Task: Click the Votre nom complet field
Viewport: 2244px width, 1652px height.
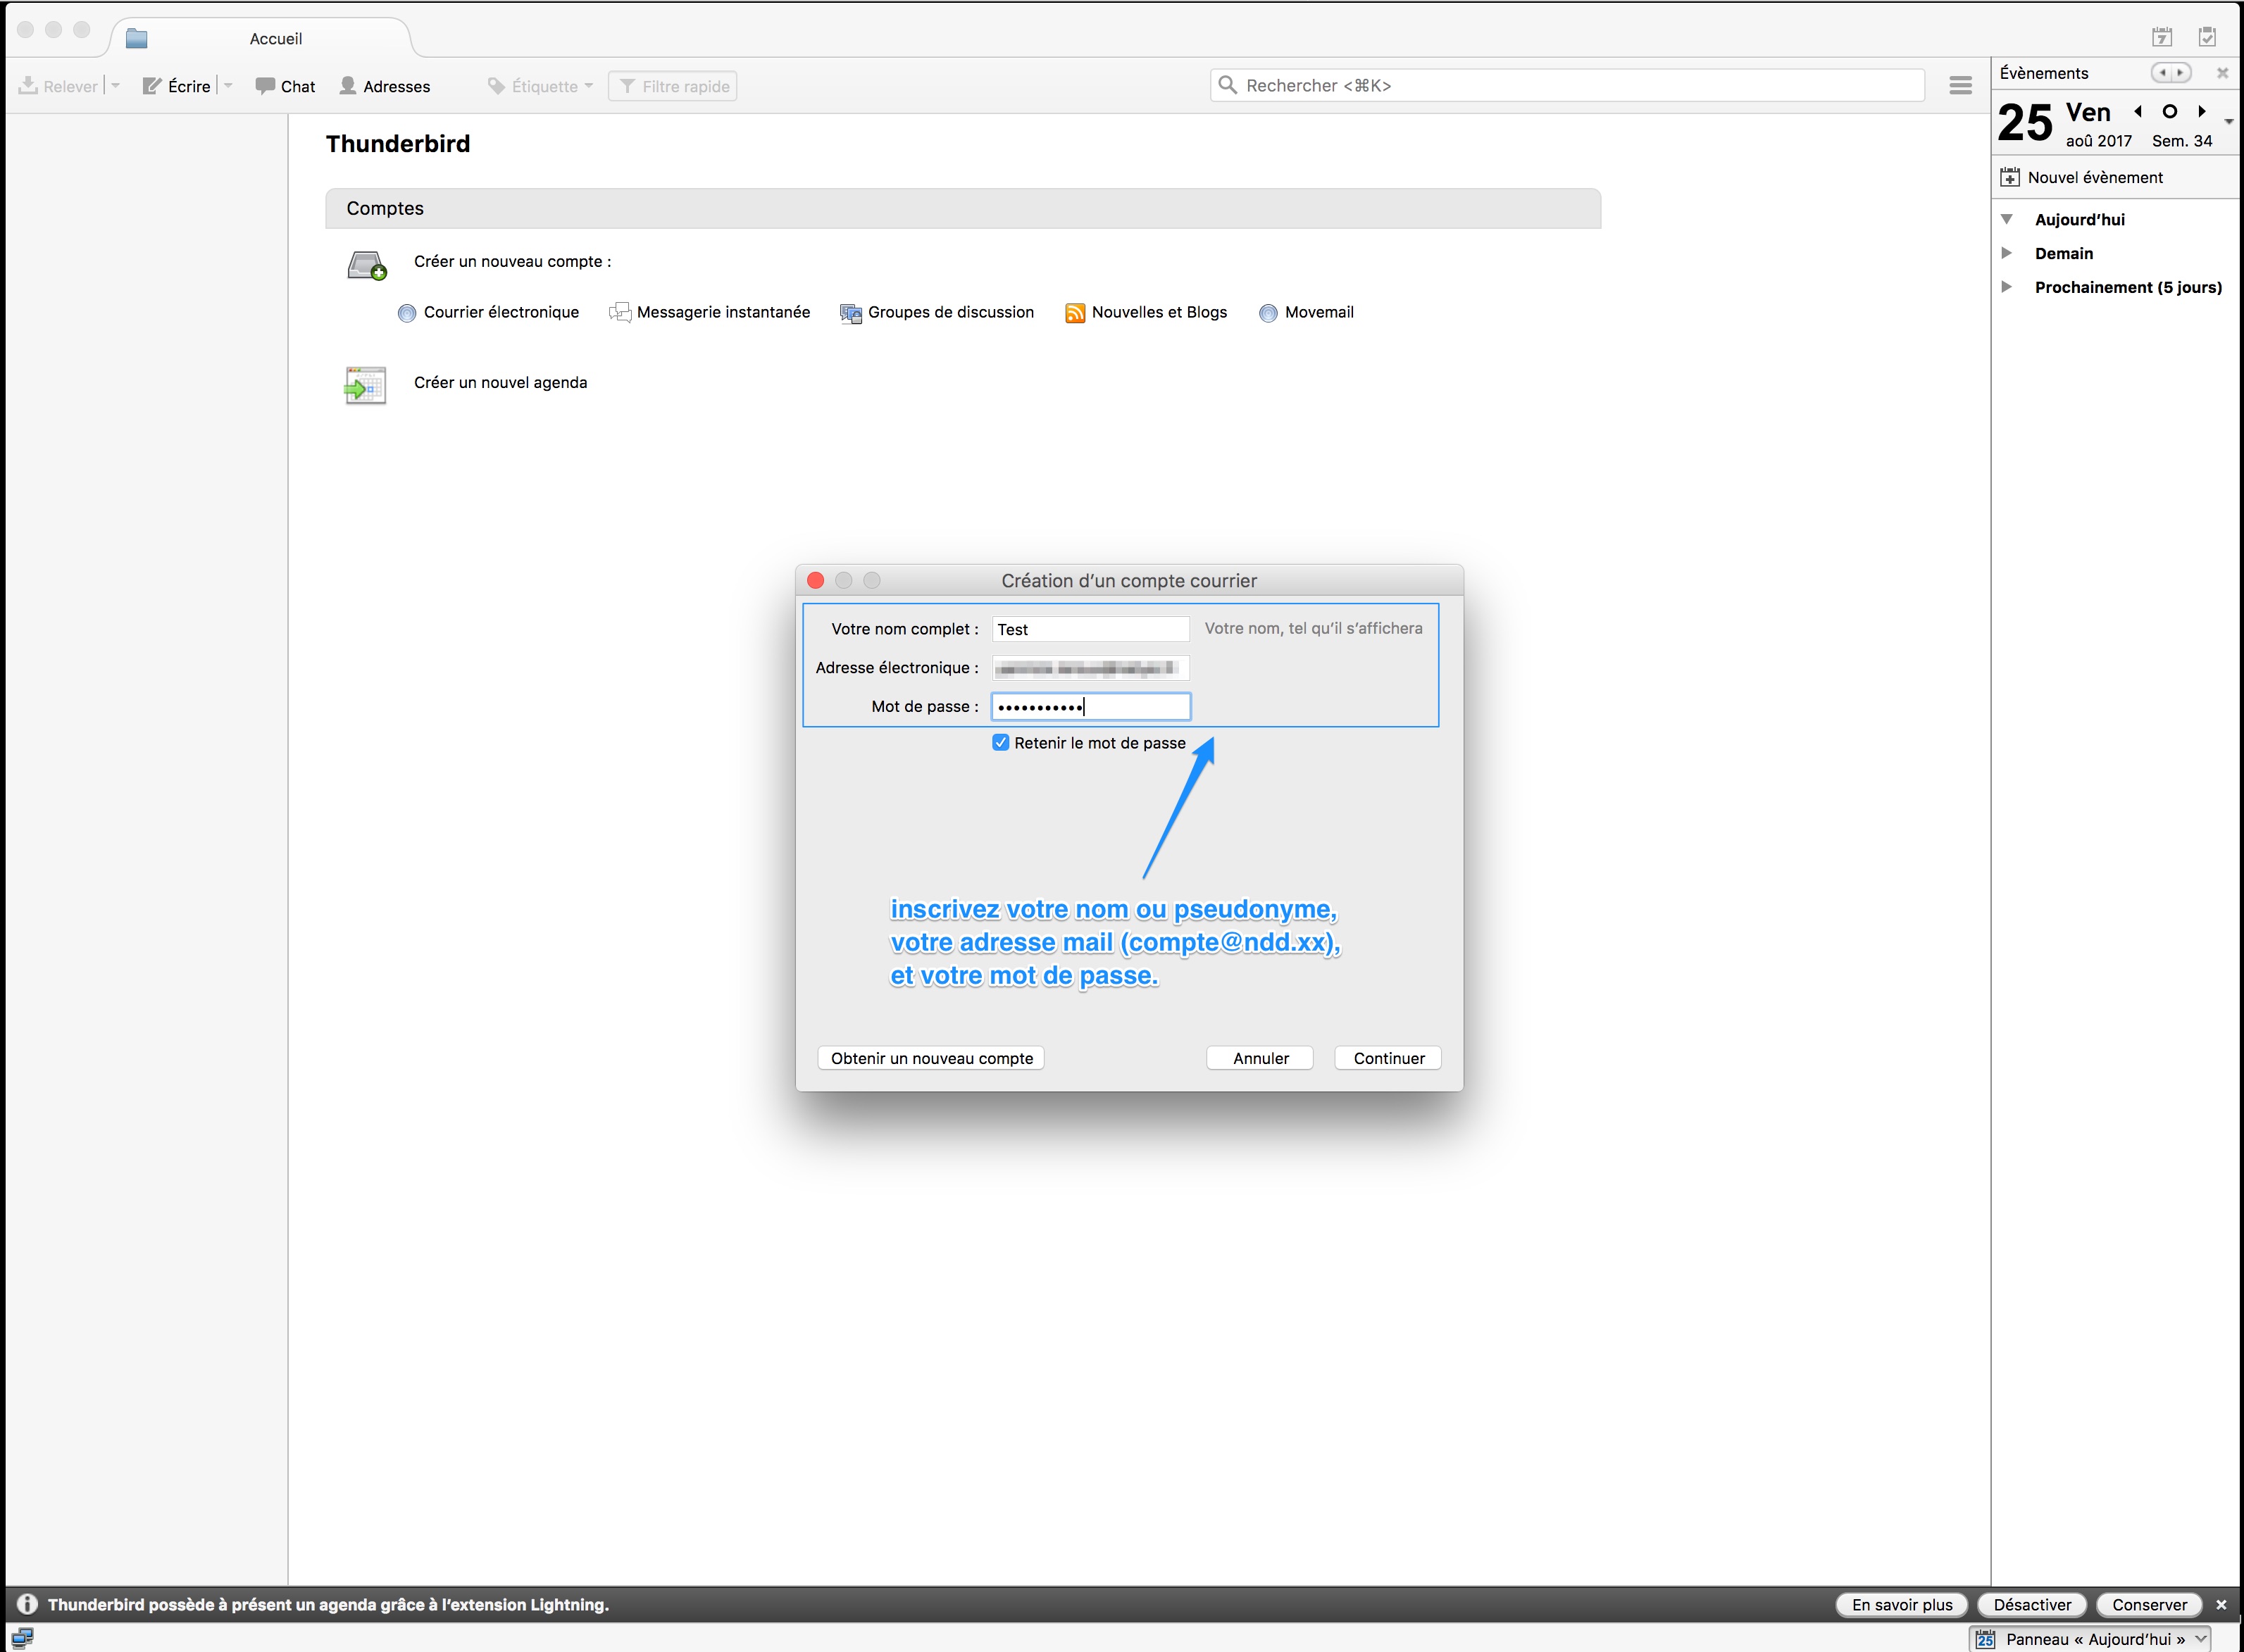Action: (1090, 629)
